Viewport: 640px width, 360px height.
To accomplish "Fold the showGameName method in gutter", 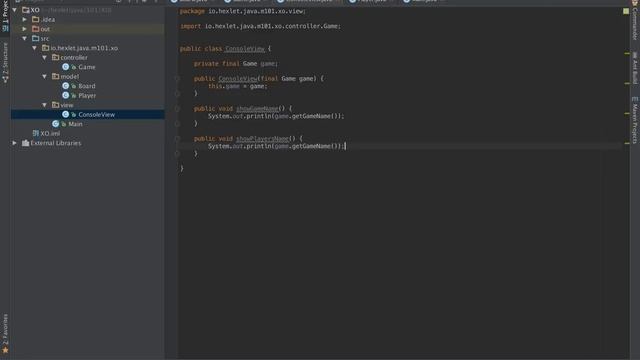I will (x=177, y=109).
